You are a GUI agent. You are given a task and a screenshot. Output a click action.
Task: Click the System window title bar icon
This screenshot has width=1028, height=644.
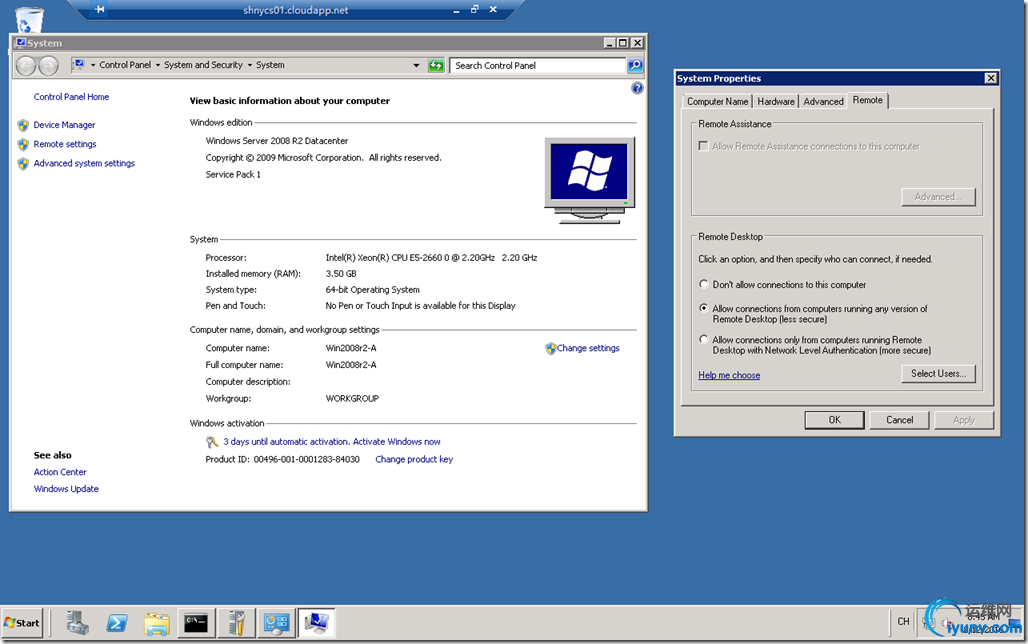(x=20, y=43)
